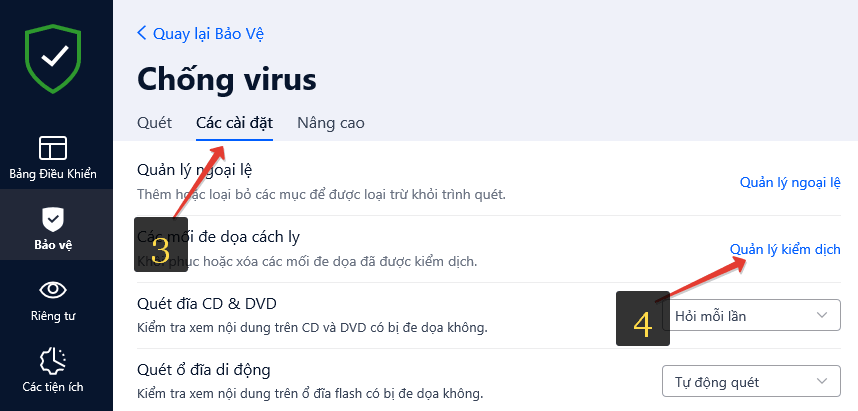Expand the Tự động quét dropdown
This screenshot has height=411, width=858.
(751, 381)
